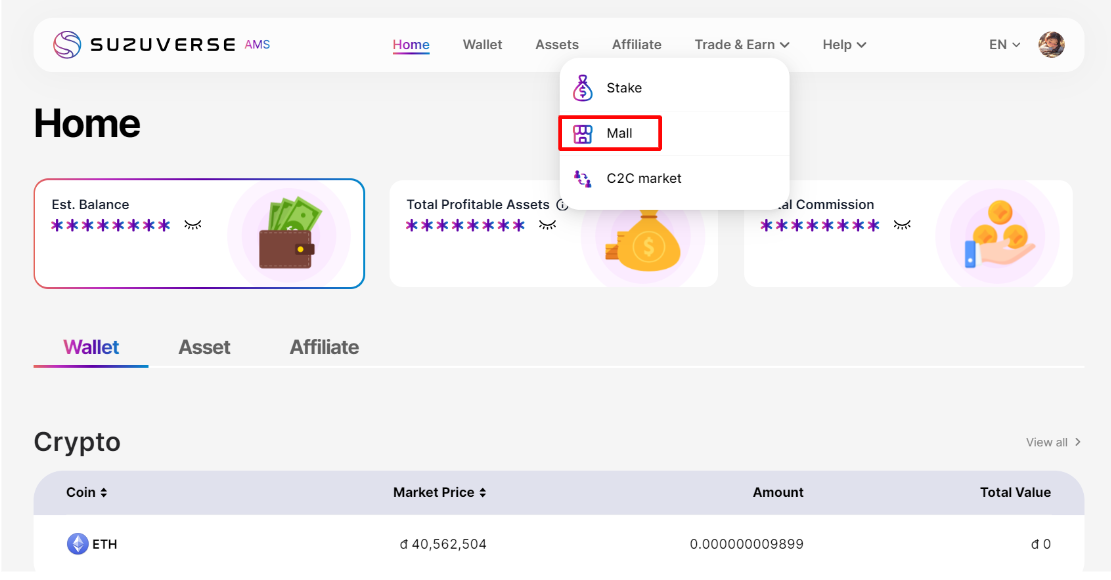Click the Stake money bag icon

coord(582,88)
